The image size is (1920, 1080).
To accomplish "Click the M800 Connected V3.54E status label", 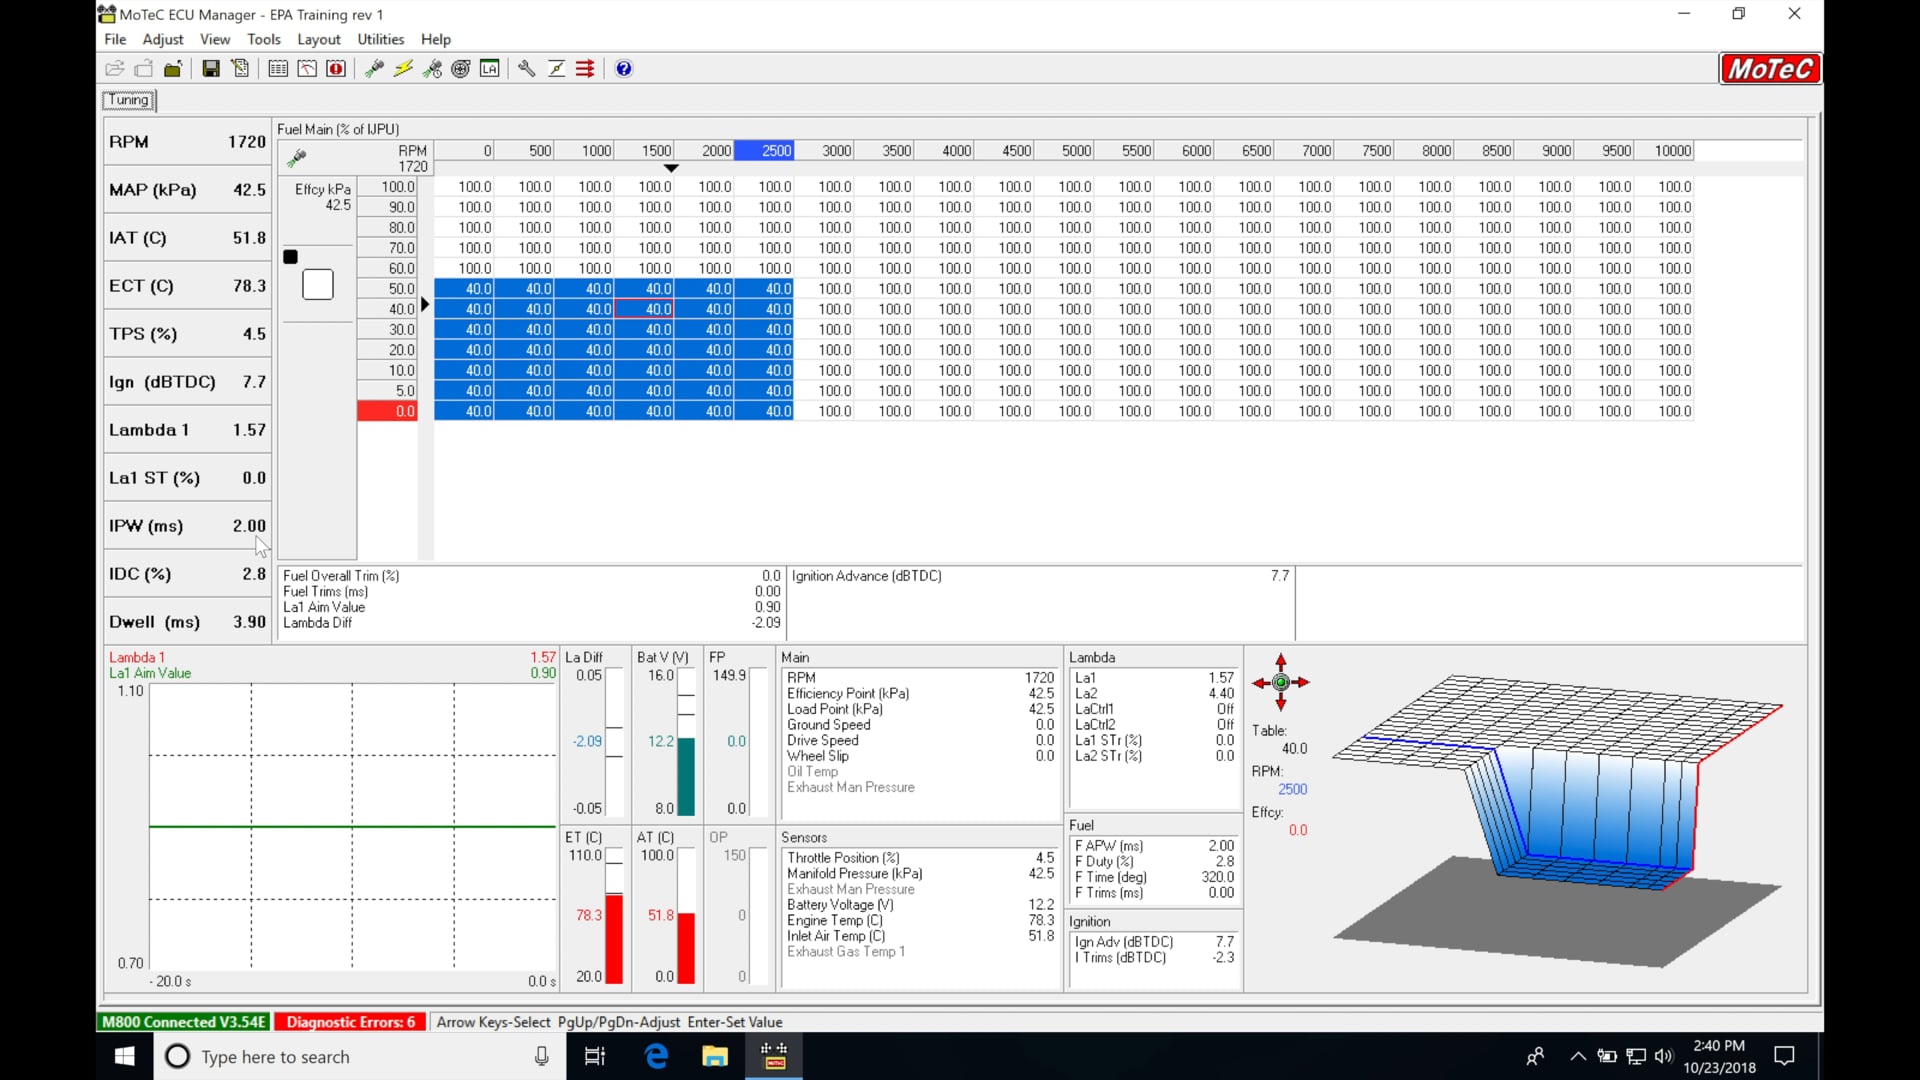I will click(183, 1022).
